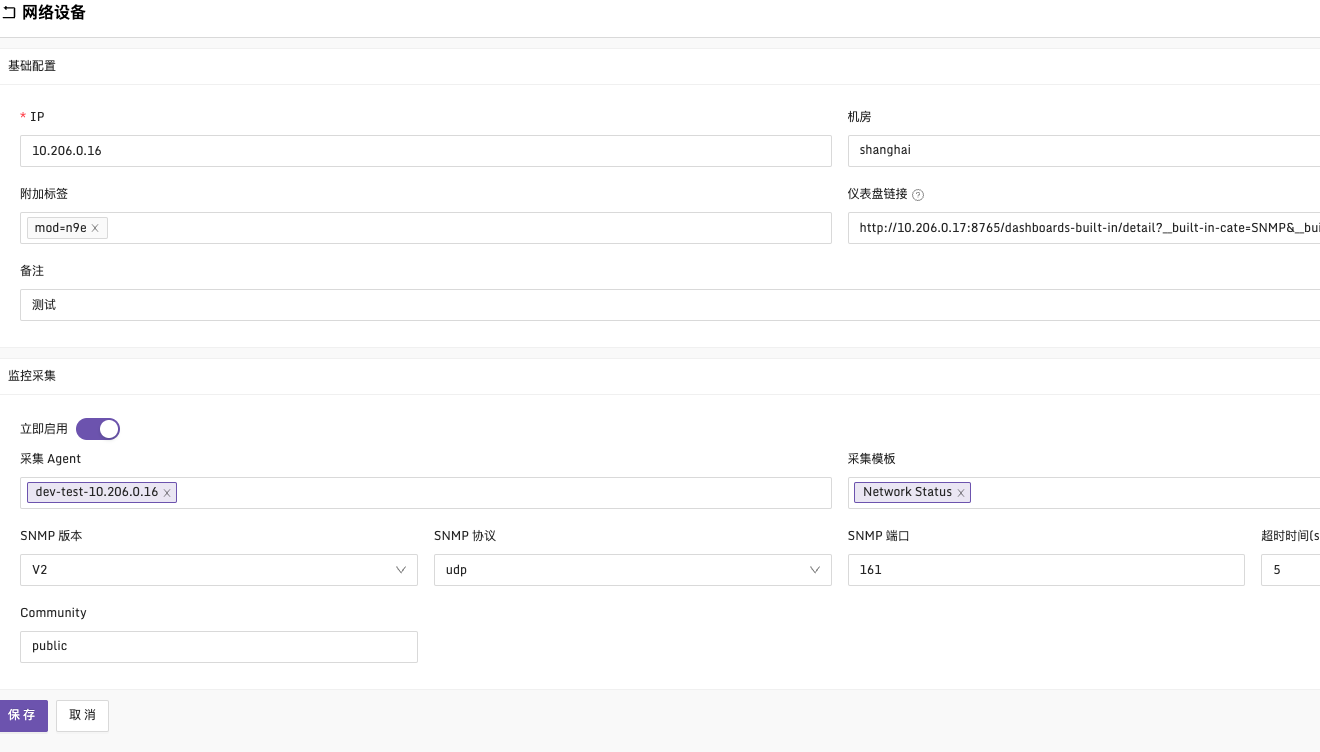The image size is (1320, 752).
Task: Click the 保存 button
Action: click(x=23, y=715)
